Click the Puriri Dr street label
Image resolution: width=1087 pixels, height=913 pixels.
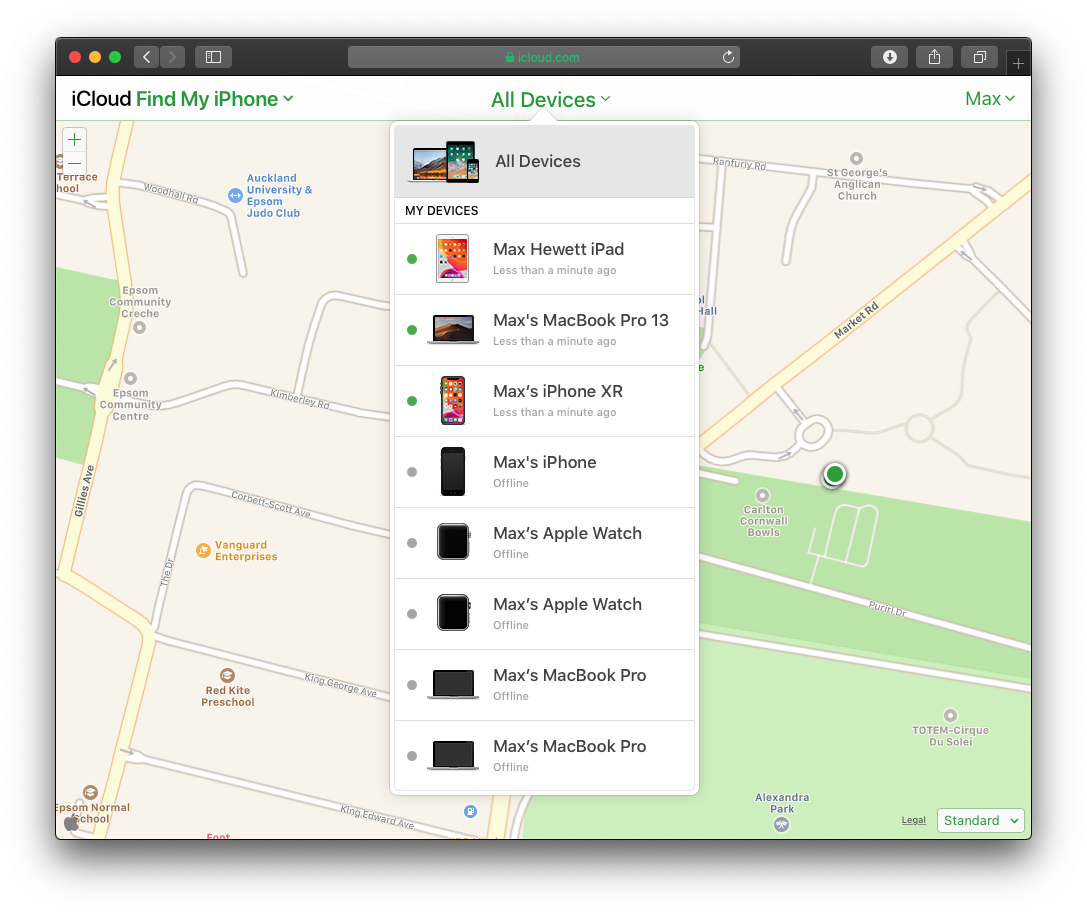click(x=887, y=609)
